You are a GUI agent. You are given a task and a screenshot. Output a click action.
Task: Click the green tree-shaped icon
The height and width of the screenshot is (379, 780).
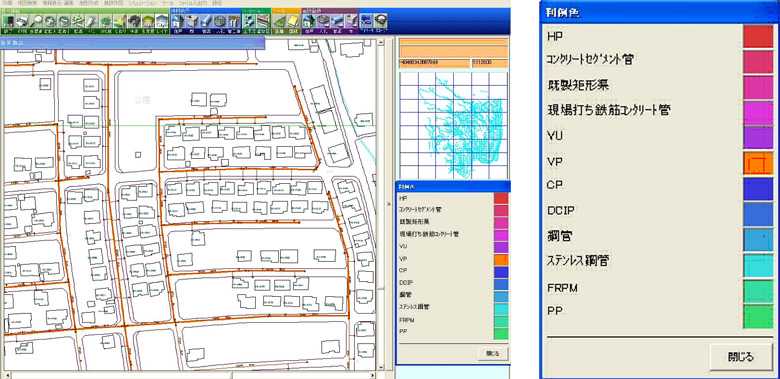tap(105, 20)
